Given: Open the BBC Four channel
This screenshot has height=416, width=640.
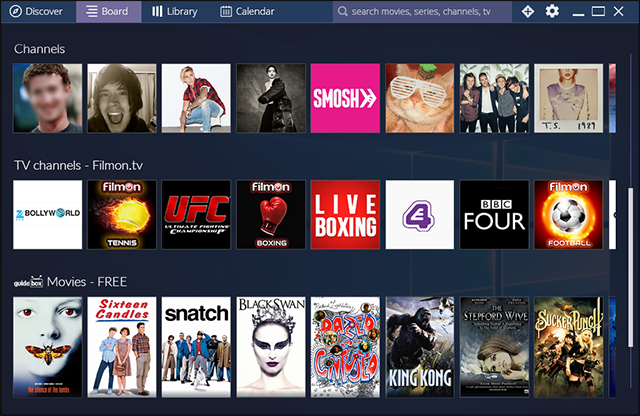Looking at the screenshot, I should pos(494,215).
